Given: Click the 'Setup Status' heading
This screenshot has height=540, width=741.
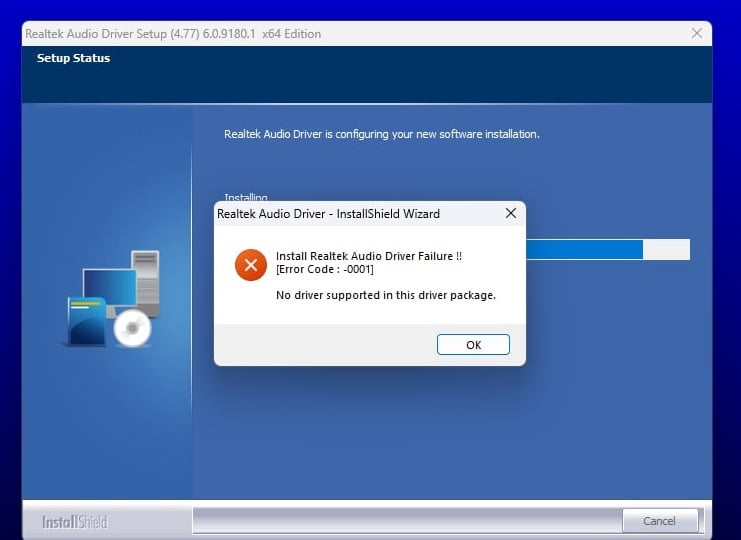Looking at the screenshot, I should click(73, 58).
